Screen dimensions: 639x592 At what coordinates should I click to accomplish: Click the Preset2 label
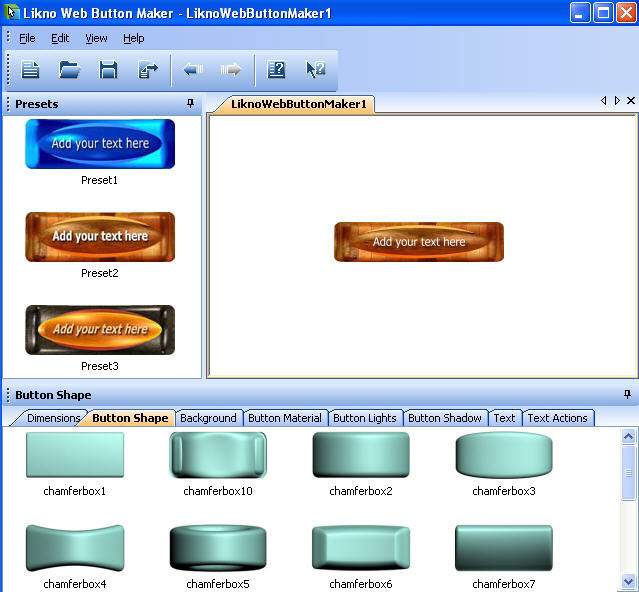(x=99, y=273)
